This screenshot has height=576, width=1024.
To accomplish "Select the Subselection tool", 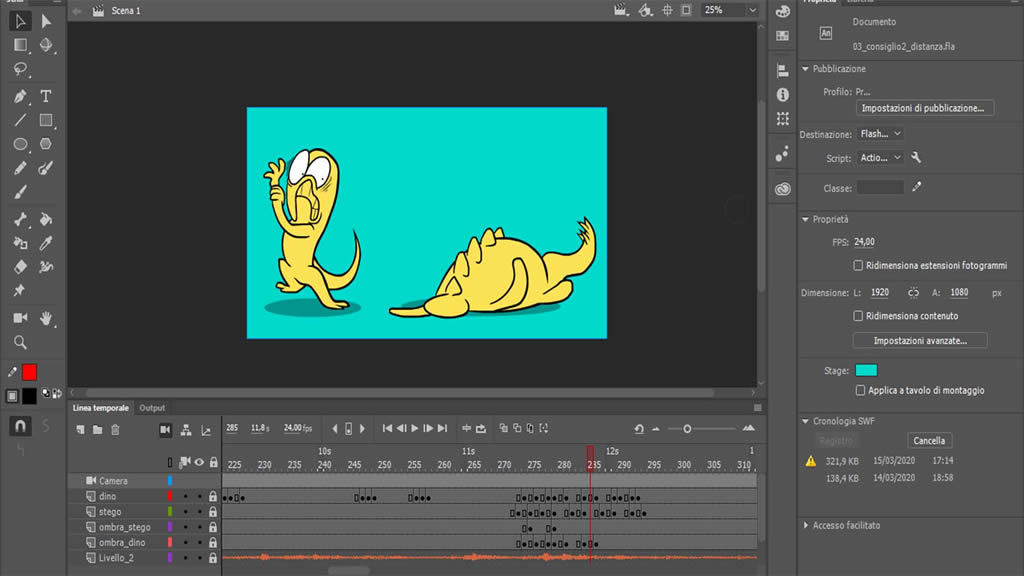I will (x=46, y=21).
